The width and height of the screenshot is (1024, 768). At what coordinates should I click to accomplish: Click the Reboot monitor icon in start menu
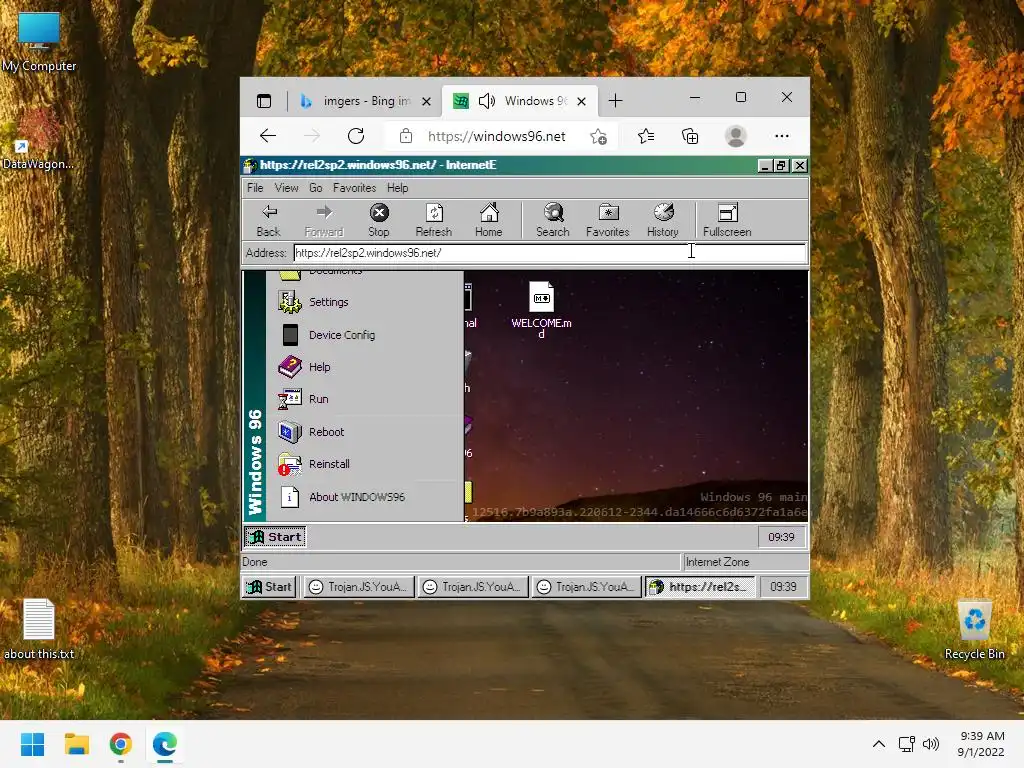coord(290,432)
